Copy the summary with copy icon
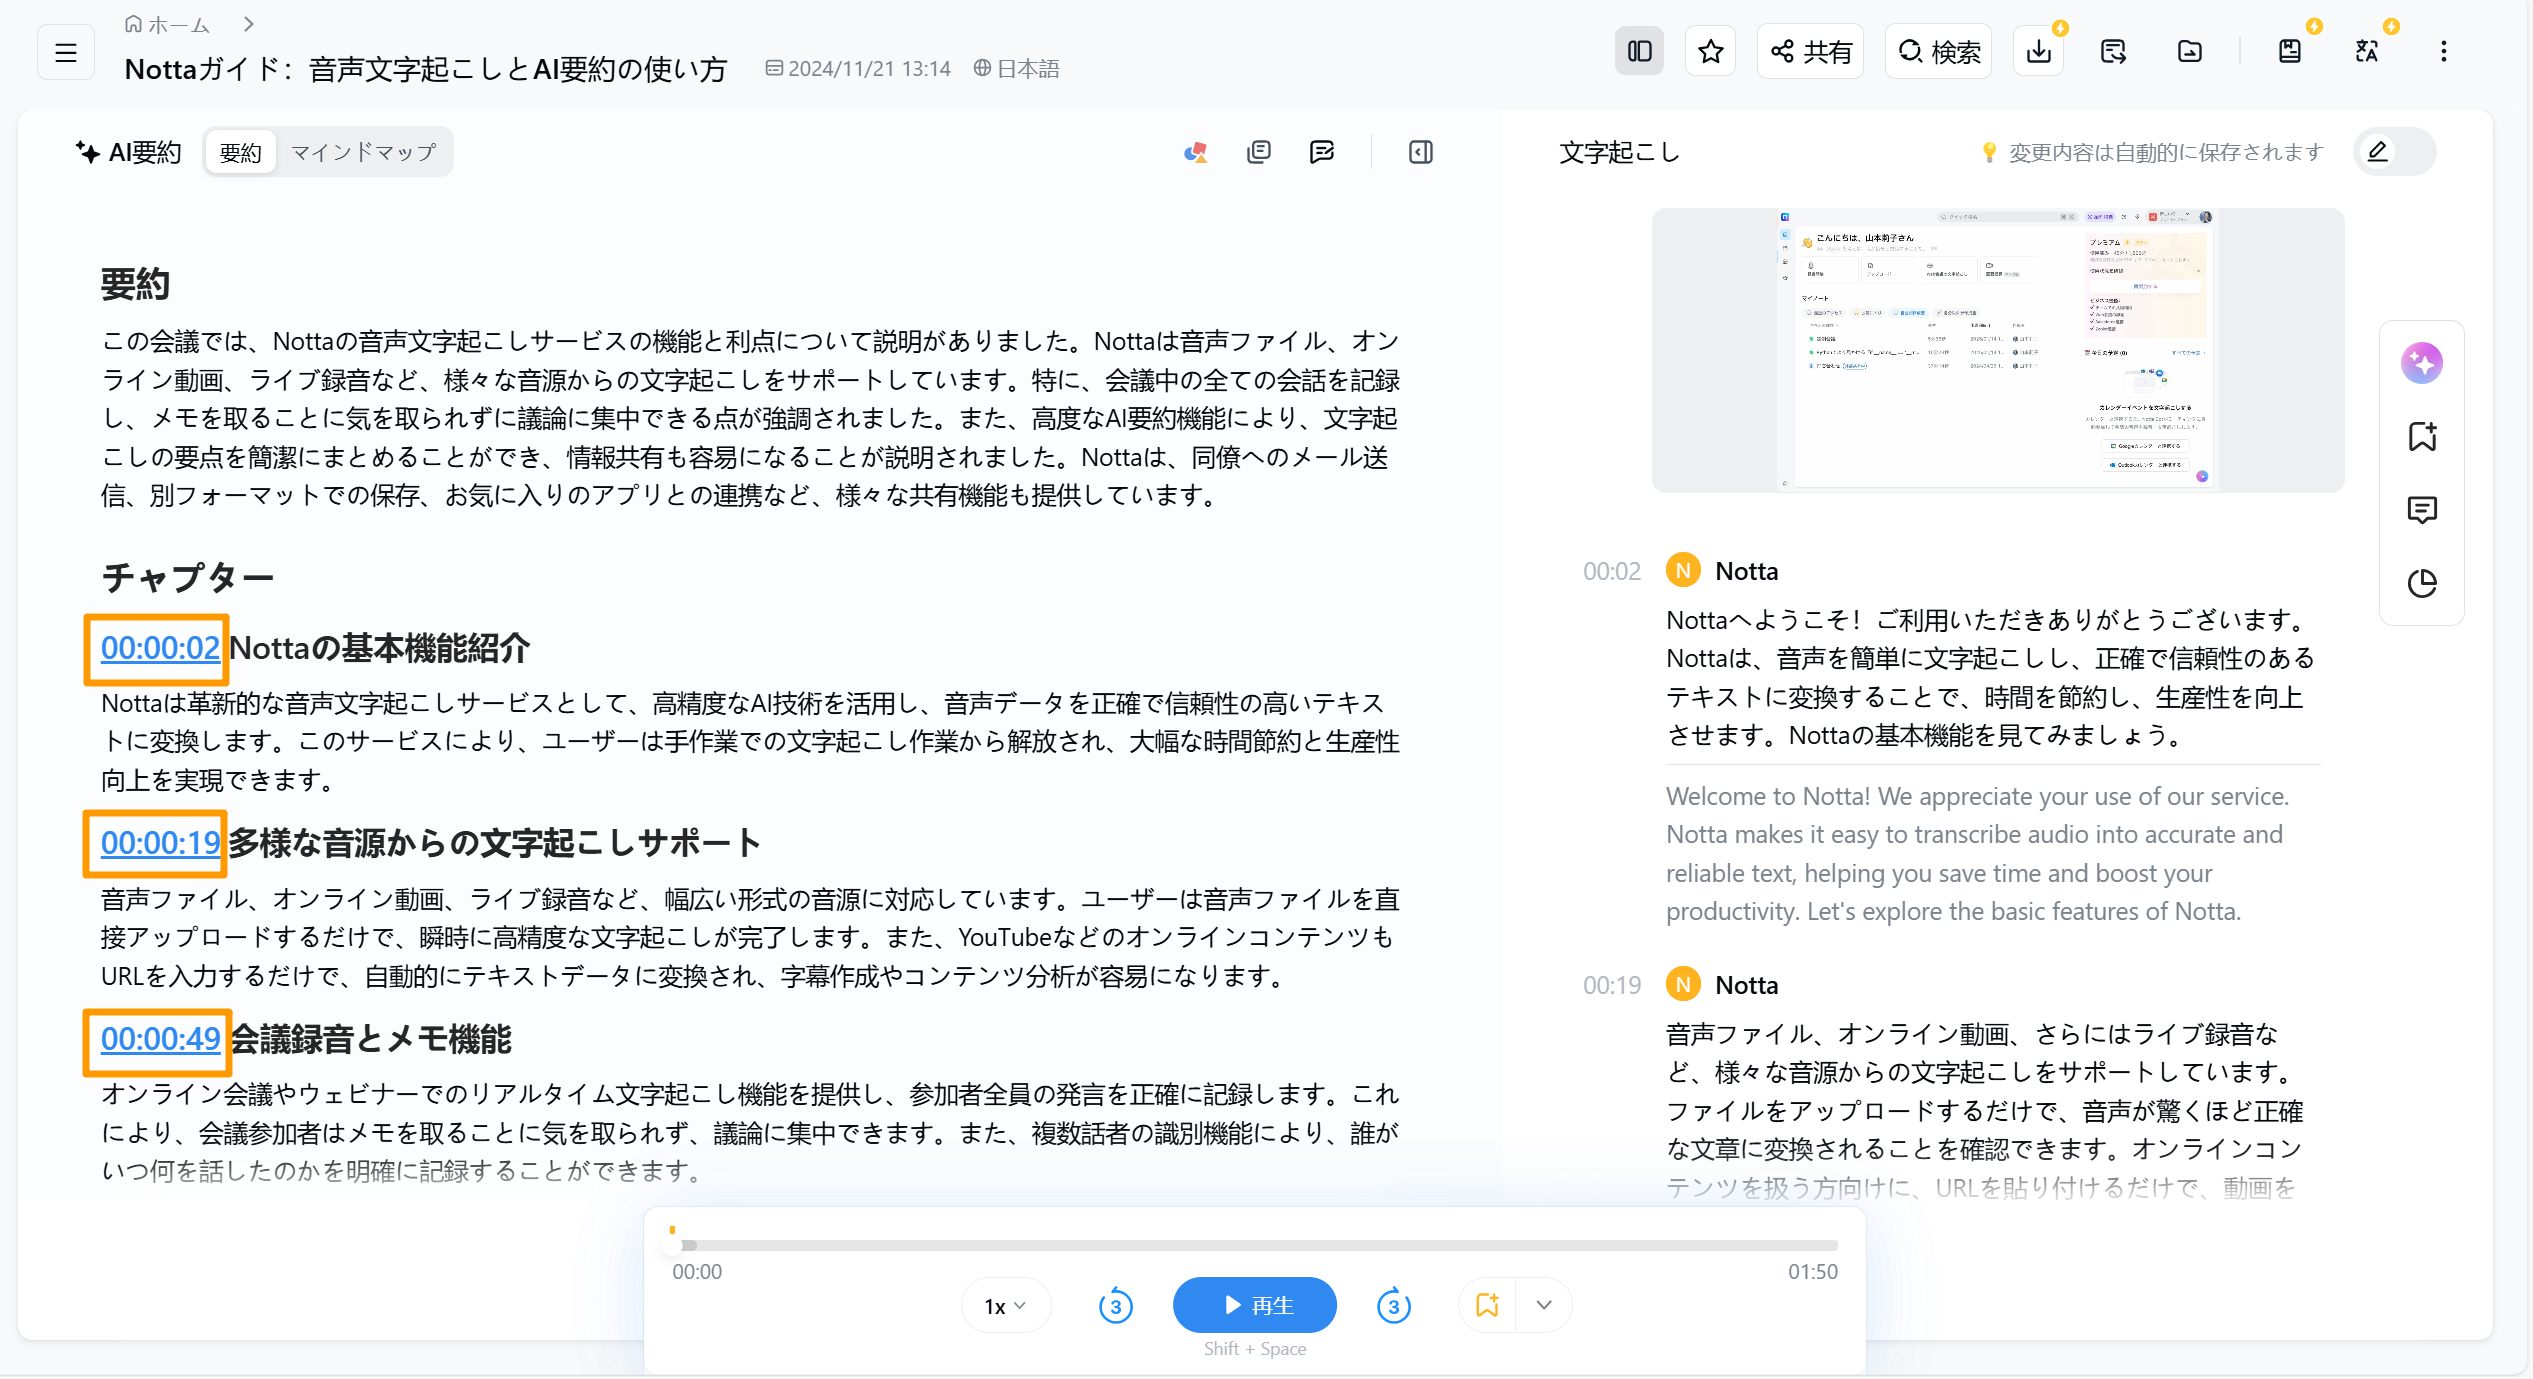The image size is (2533, 1379). pos(1259,152)
